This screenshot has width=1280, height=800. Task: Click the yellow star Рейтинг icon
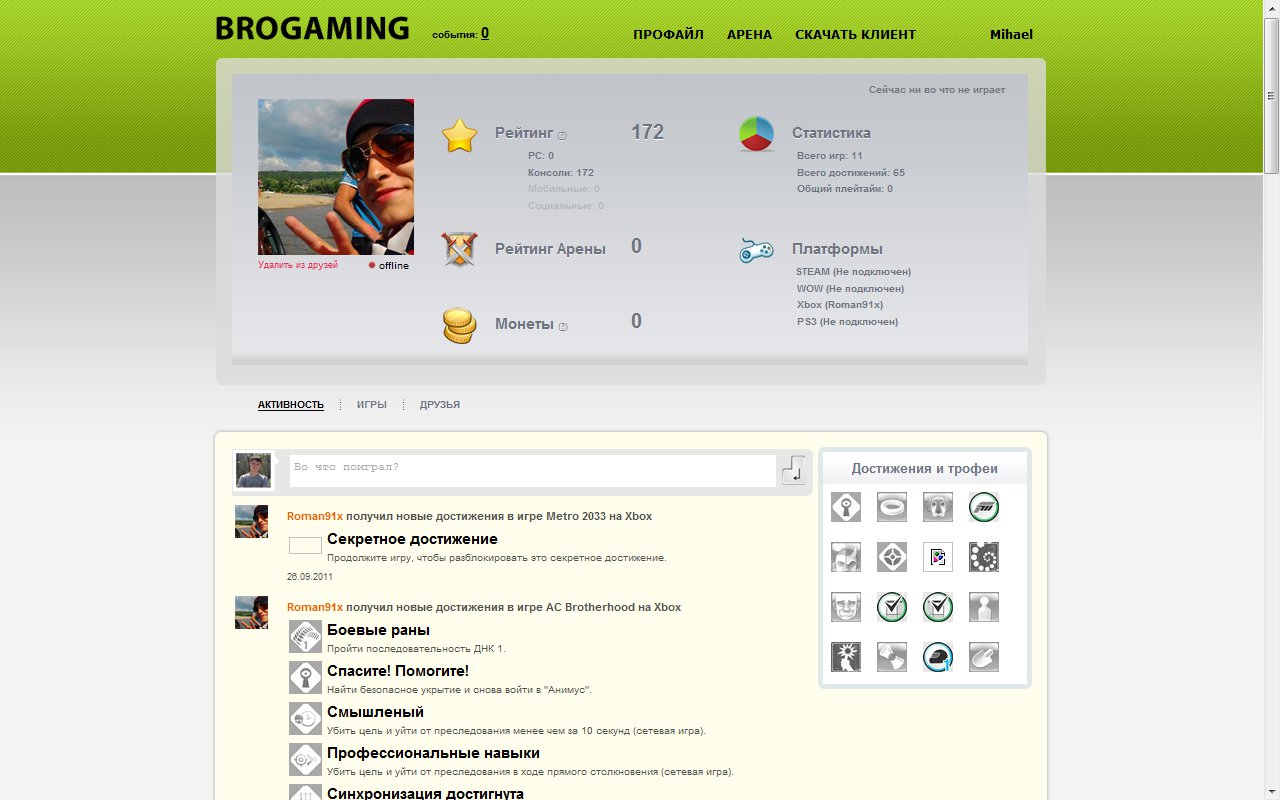pyautogui.click(x=458, y=132)
